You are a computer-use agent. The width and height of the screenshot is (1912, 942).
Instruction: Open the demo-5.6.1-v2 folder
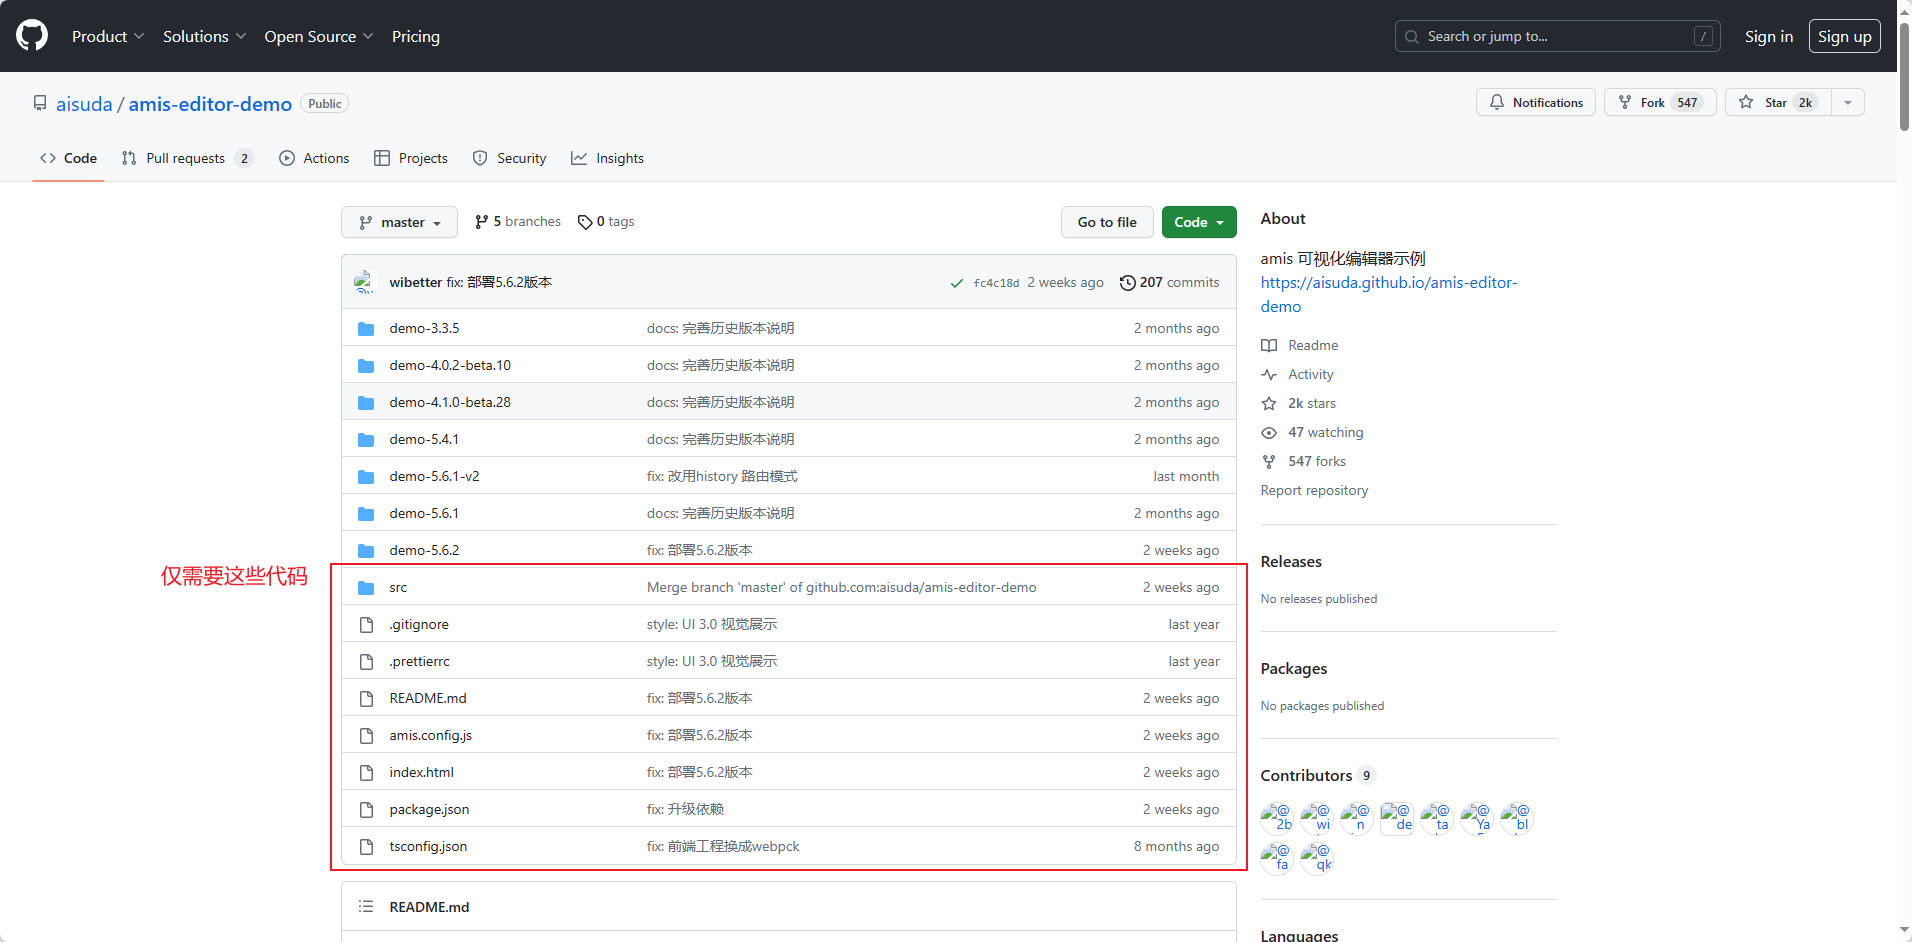[x=434, y=476]
